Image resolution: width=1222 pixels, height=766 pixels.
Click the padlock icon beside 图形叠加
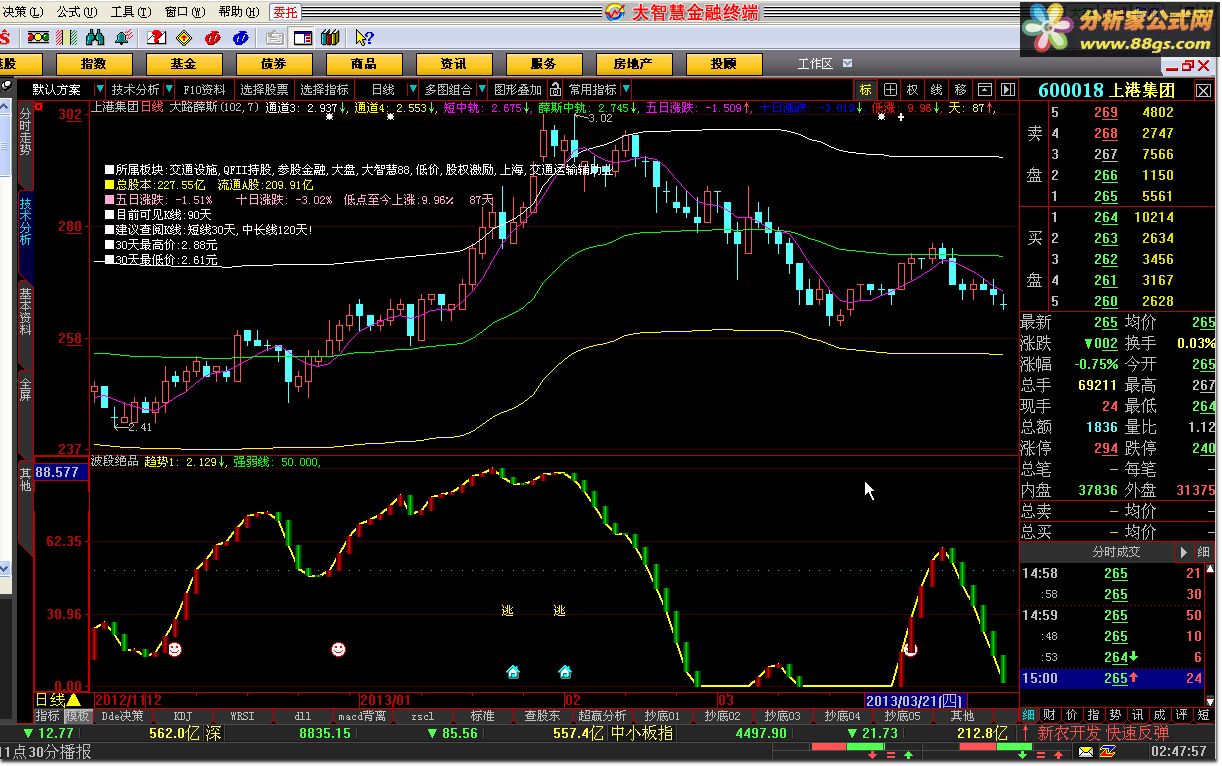click(553, 89)
